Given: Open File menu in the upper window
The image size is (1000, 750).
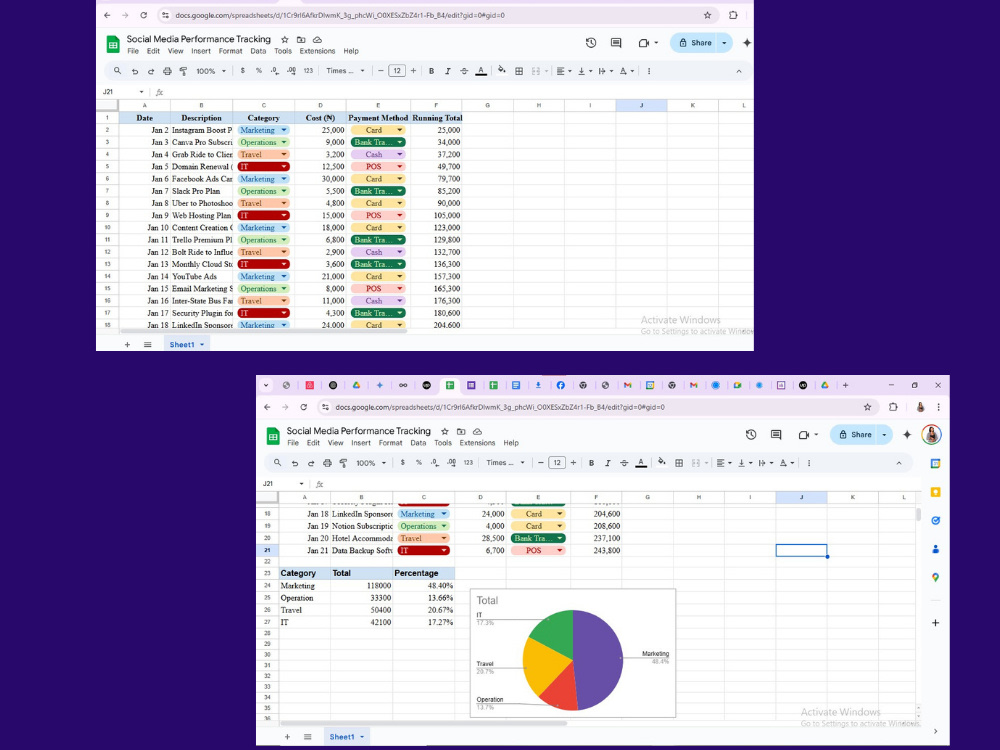Looking at the screenshot, I should (x=133, y=51).
